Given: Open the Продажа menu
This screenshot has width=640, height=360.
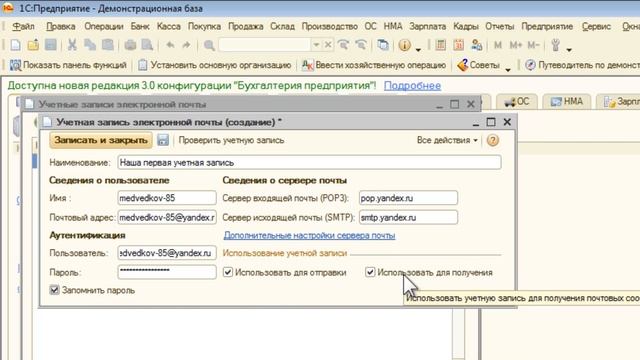Looking at the screenshot, I should coord(245,27).
